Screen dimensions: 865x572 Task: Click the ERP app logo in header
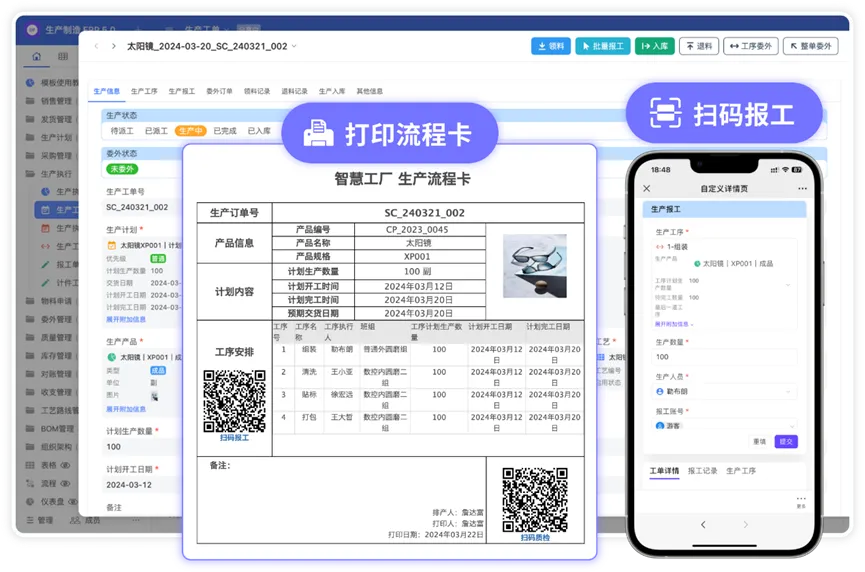(x=32, y=29)
